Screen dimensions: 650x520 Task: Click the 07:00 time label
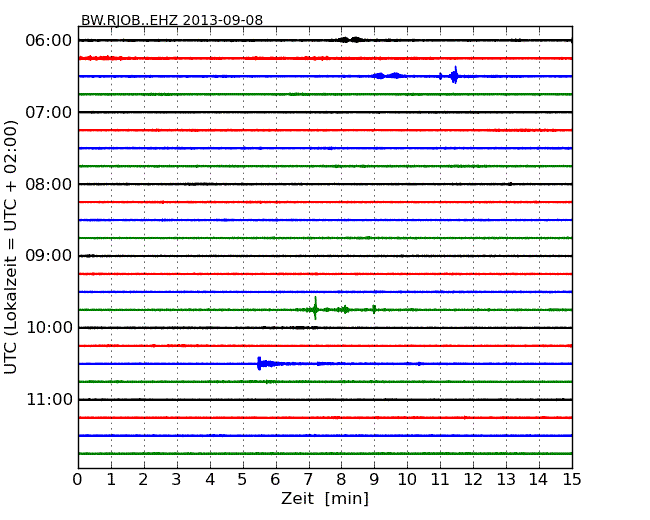click(49, 112)
